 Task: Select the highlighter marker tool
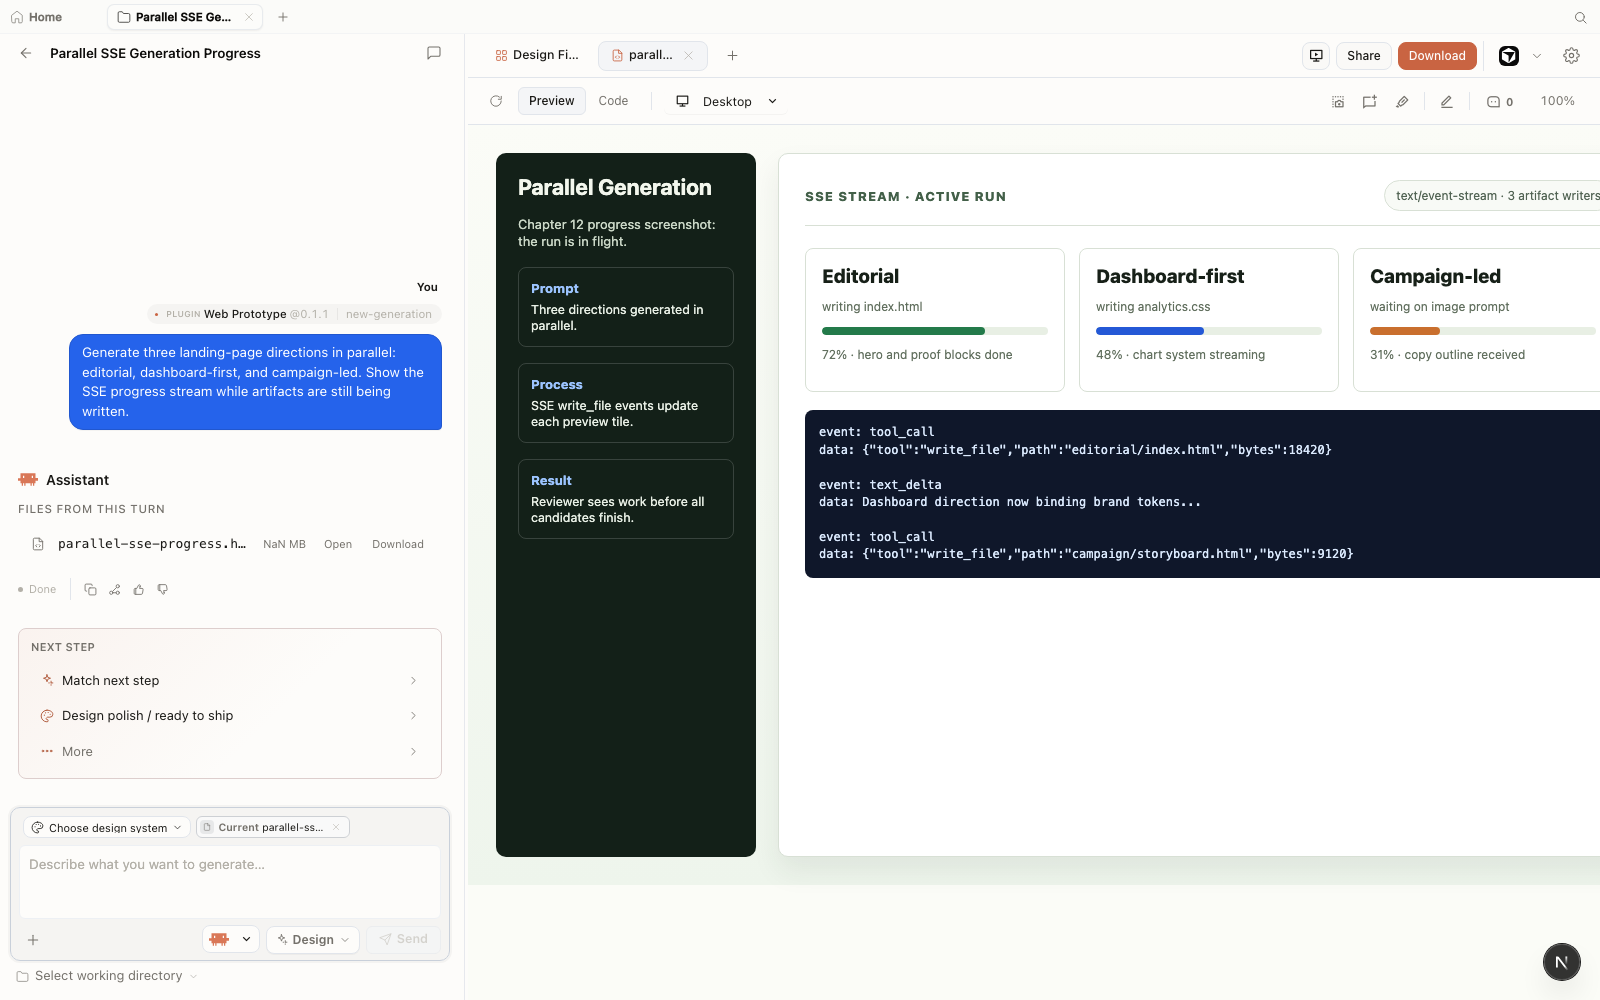tap(1402, 102)
